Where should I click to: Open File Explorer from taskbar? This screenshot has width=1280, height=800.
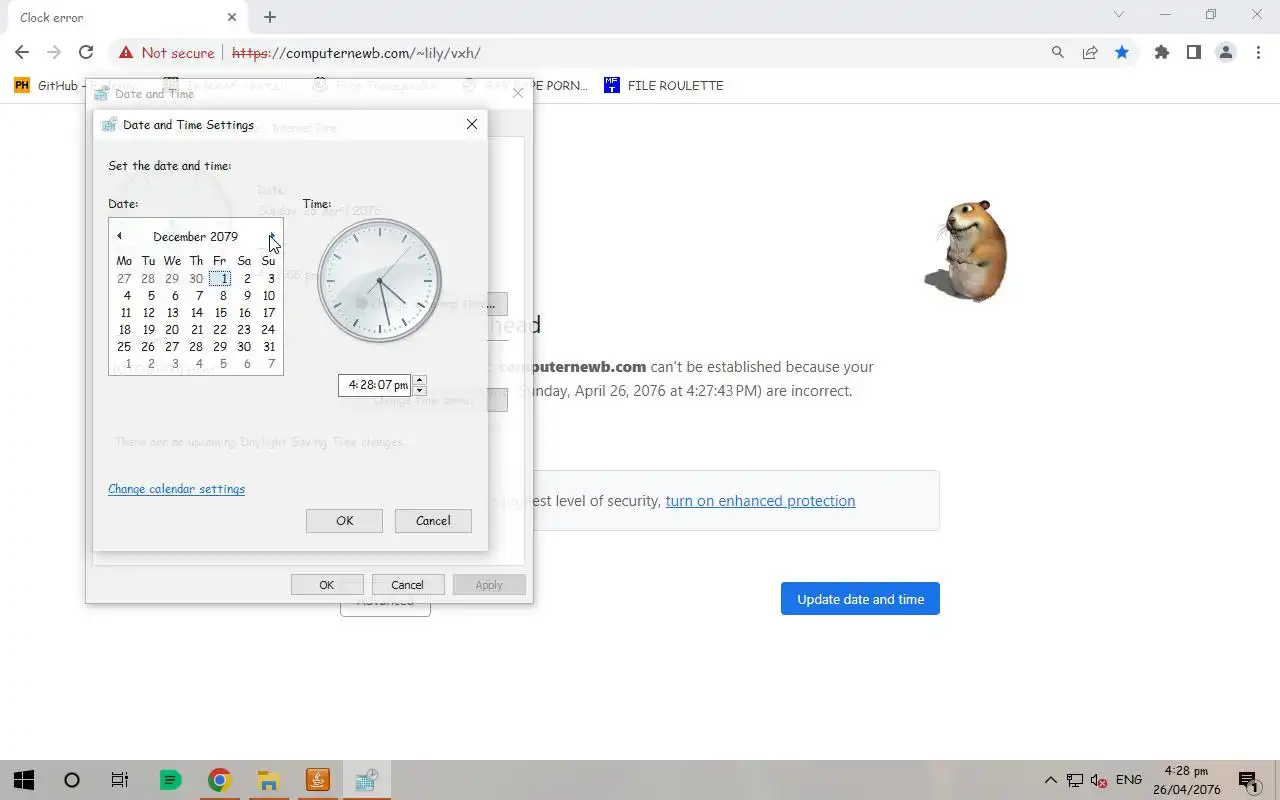point(268,780)
